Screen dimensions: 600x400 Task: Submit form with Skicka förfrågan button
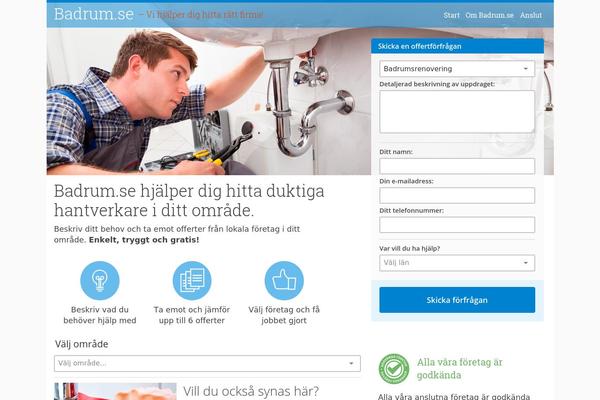pos(457,300)
